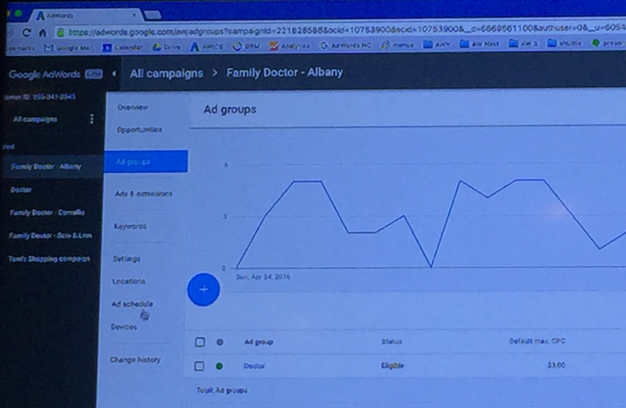Open the Overview page

coord(133,107)
